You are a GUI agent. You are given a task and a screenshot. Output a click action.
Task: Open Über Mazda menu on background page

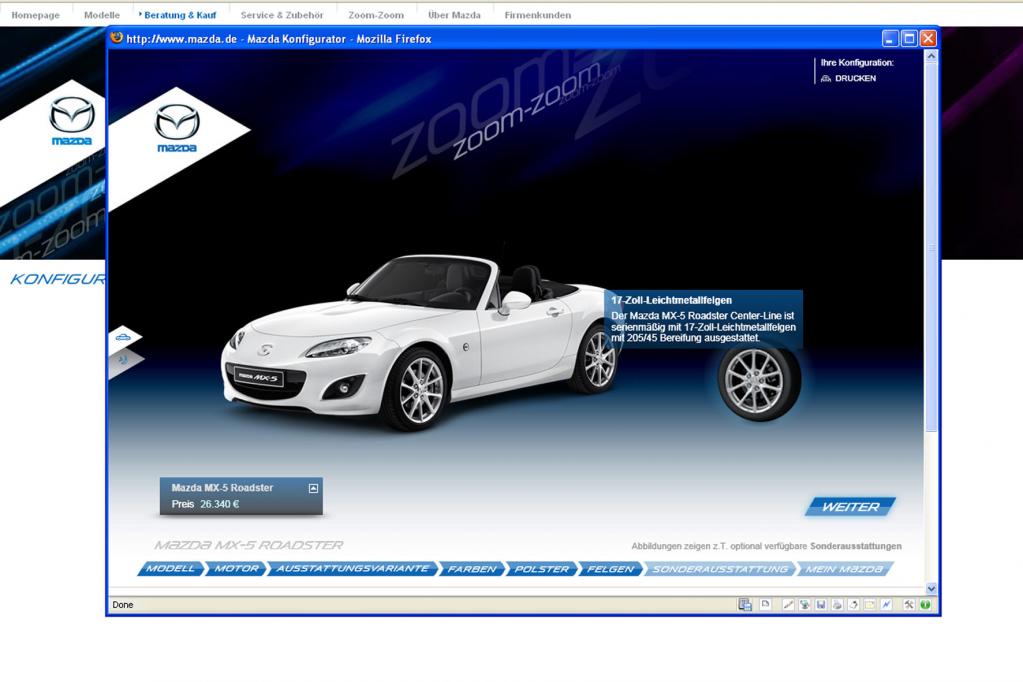[454, 15]
